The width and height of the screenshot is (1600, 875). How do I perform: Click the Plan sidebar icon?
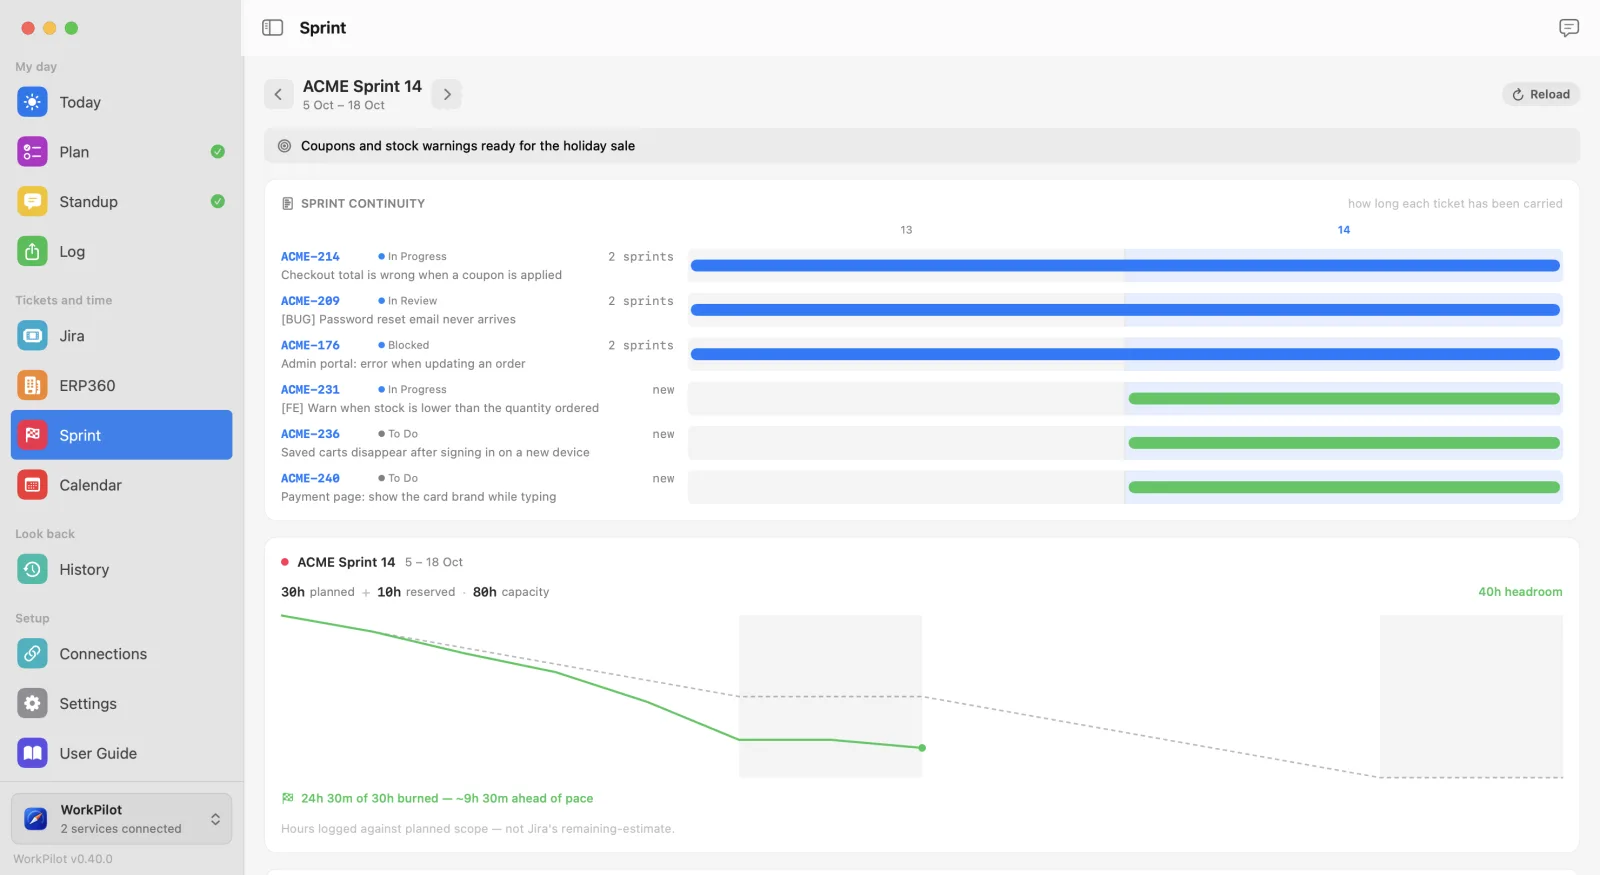tap(32, 152)
